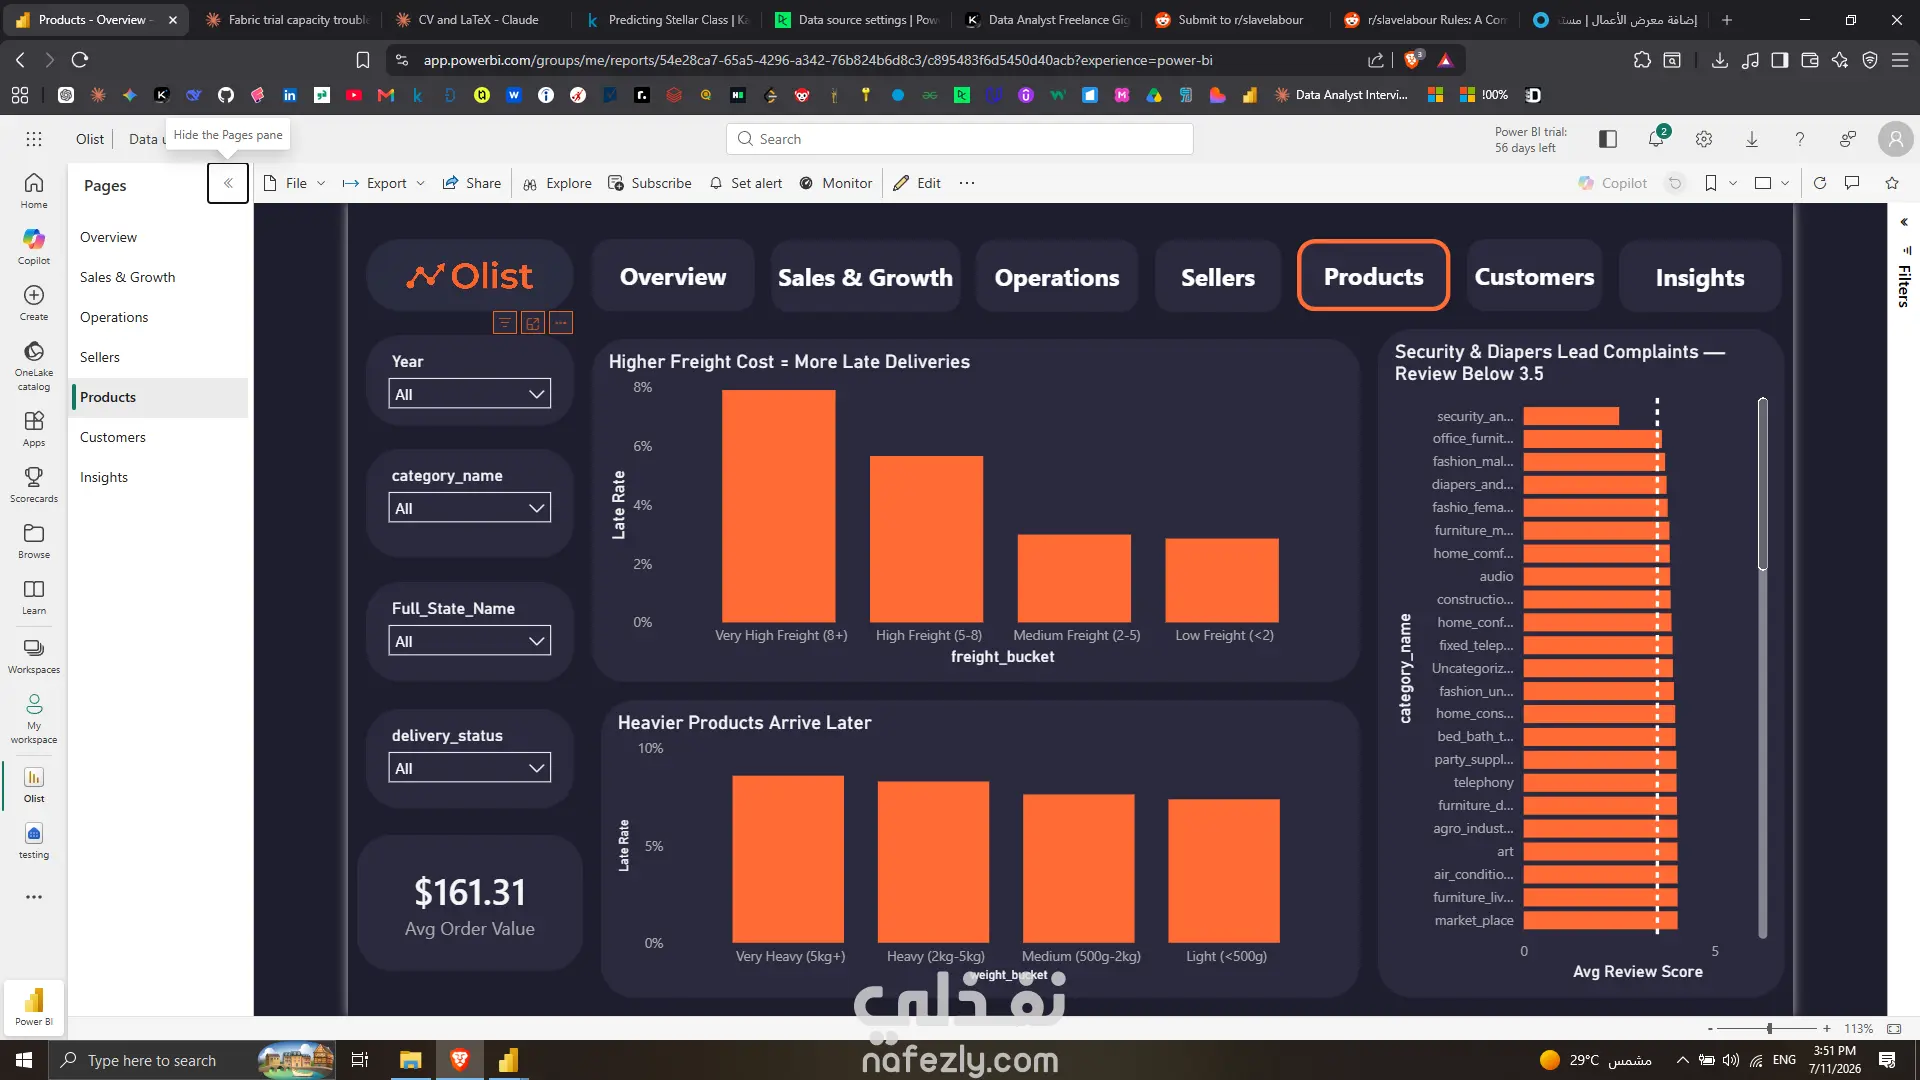Click the Overview navigation button in the report
Image resolution: width=1920 pixels, height=1080 pixels.
coord(673,276)
